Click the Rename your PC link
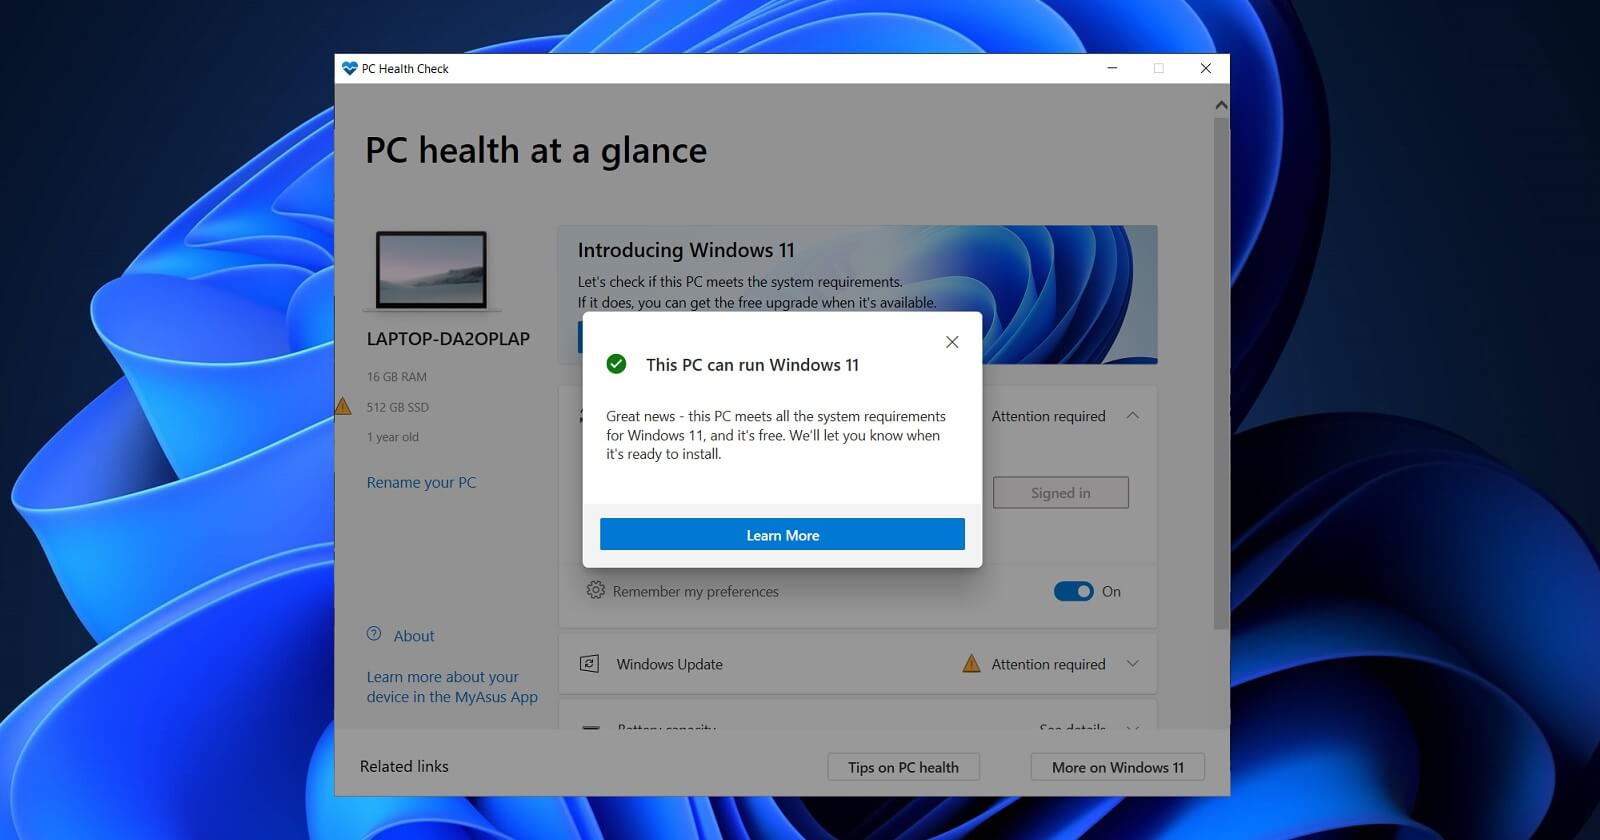 [x=421, y=482]
